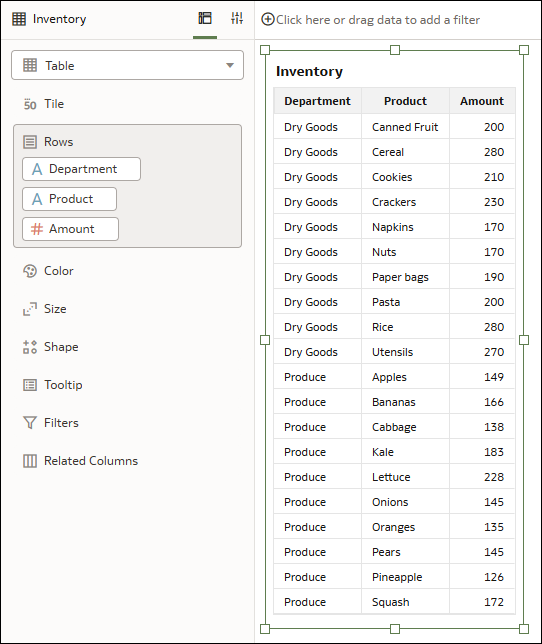
Task: Open the Properties sliders tab icon
Action: click(237, 18)
